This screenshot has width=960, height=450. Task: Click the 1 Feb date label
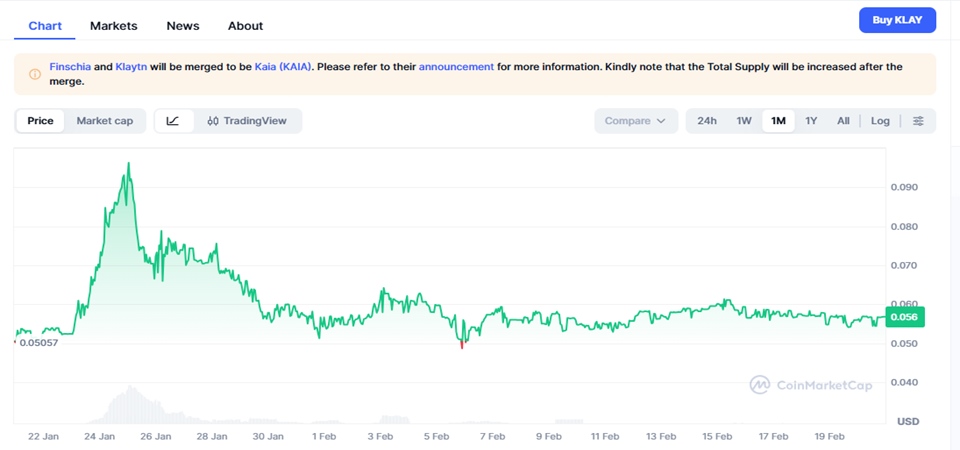pyautogui.click(x=324, y=437)
